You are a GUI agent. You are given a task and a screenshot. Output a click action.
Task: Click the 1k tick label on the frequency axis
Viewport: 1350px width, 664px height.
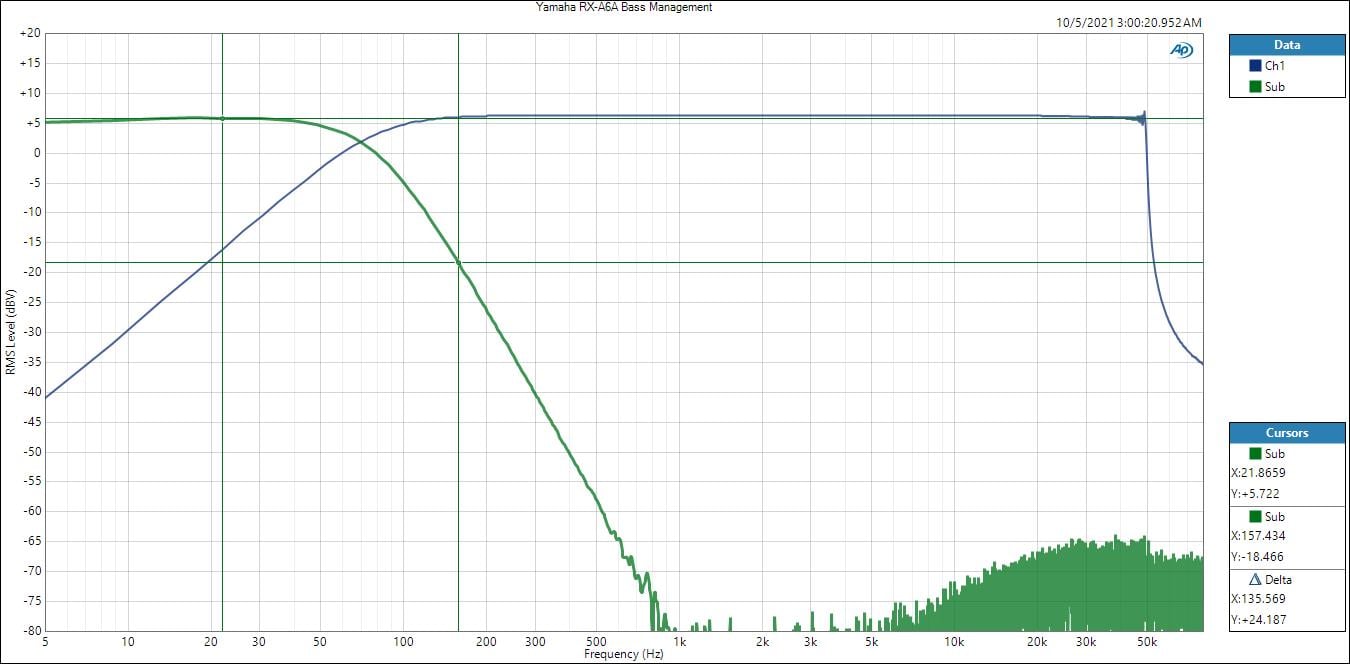click(679, 640)
